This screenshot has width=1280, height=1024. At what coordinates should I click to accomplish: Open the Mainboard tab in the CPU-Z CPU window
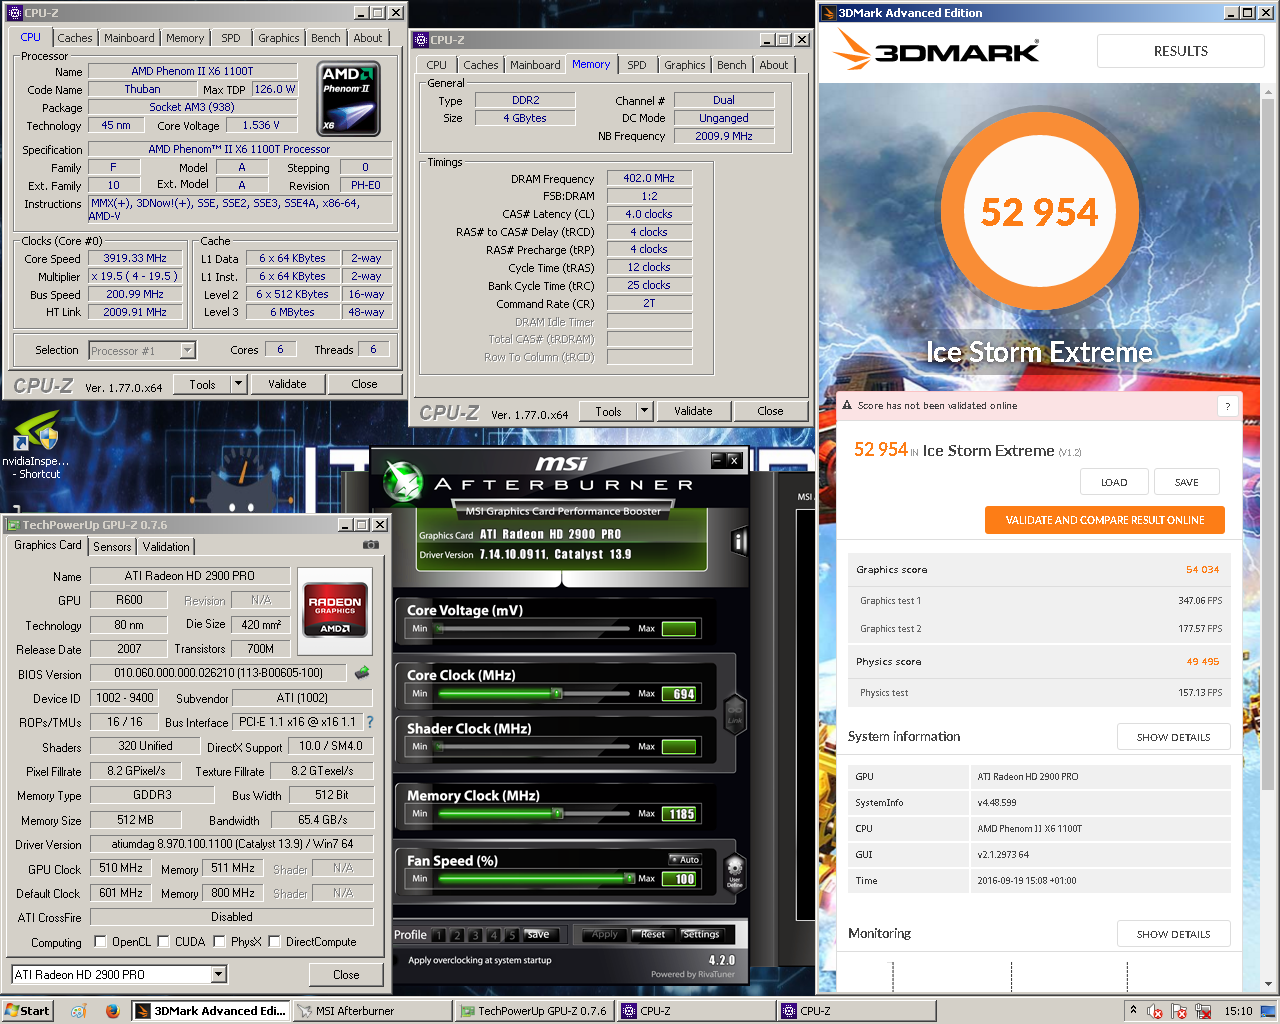point(129,38)
